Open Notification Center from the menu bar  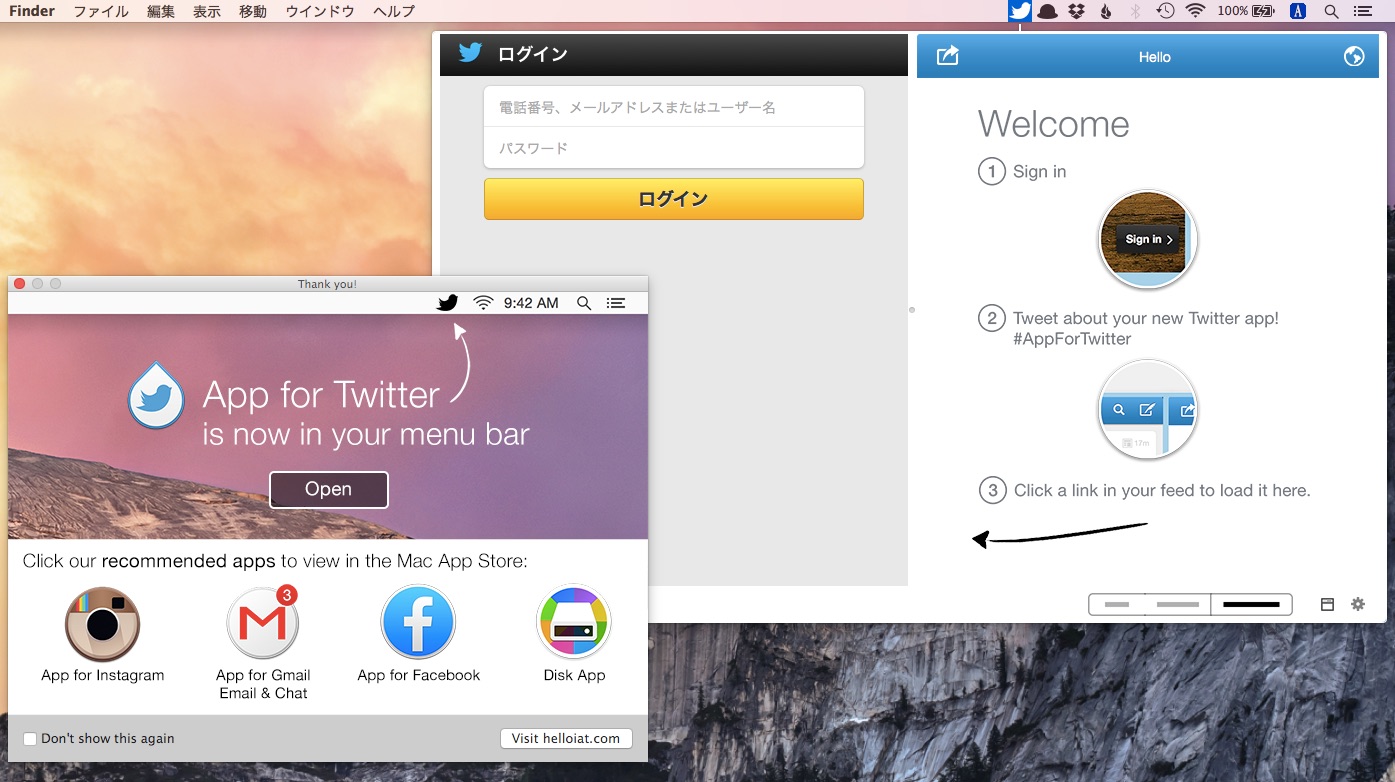pos(1362,12)
